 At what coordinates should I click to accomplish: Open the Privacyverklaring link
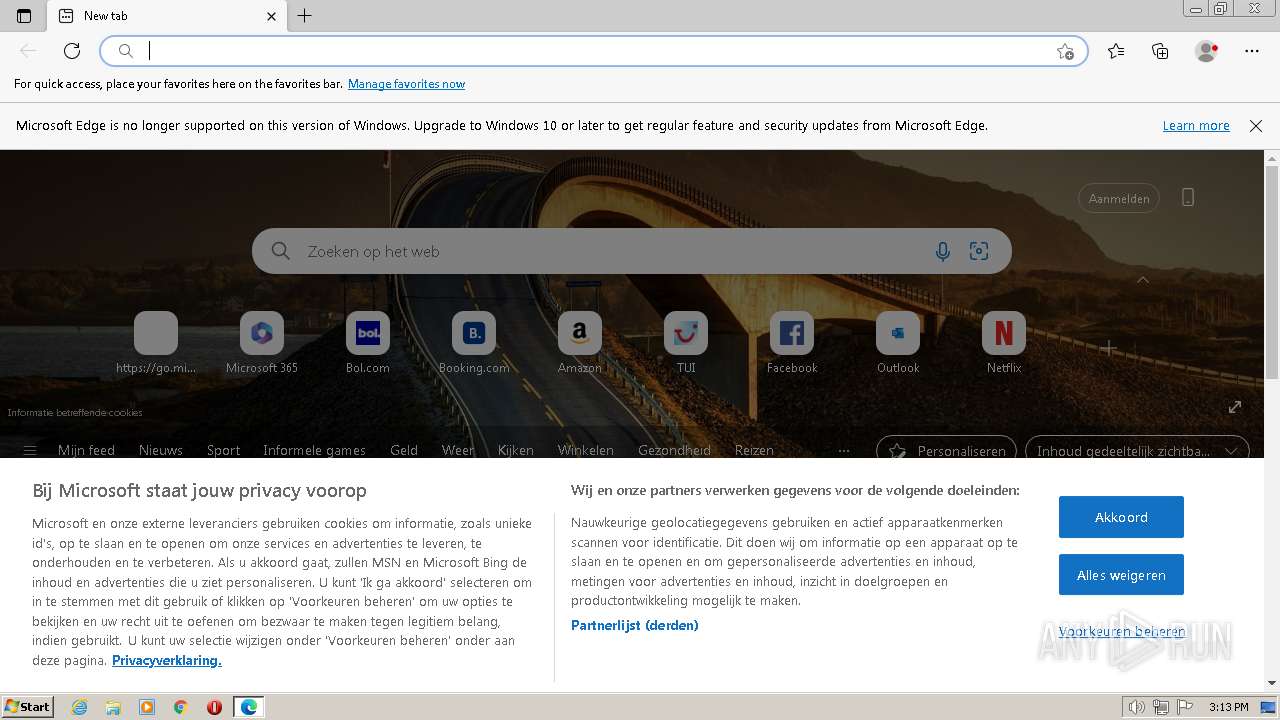[167, 660]
